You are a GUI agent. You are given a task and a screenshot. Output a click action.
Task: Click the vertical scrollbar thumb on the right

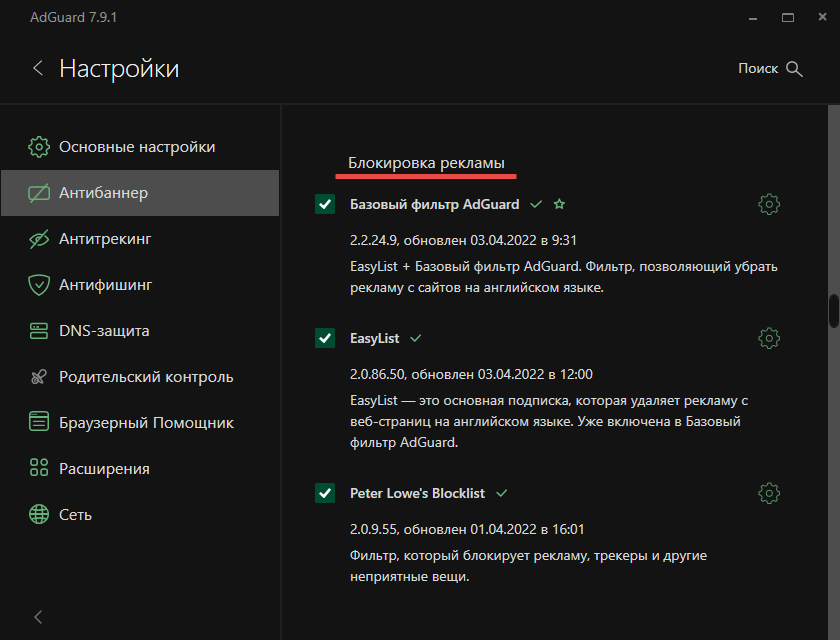(x=834, y=311)
